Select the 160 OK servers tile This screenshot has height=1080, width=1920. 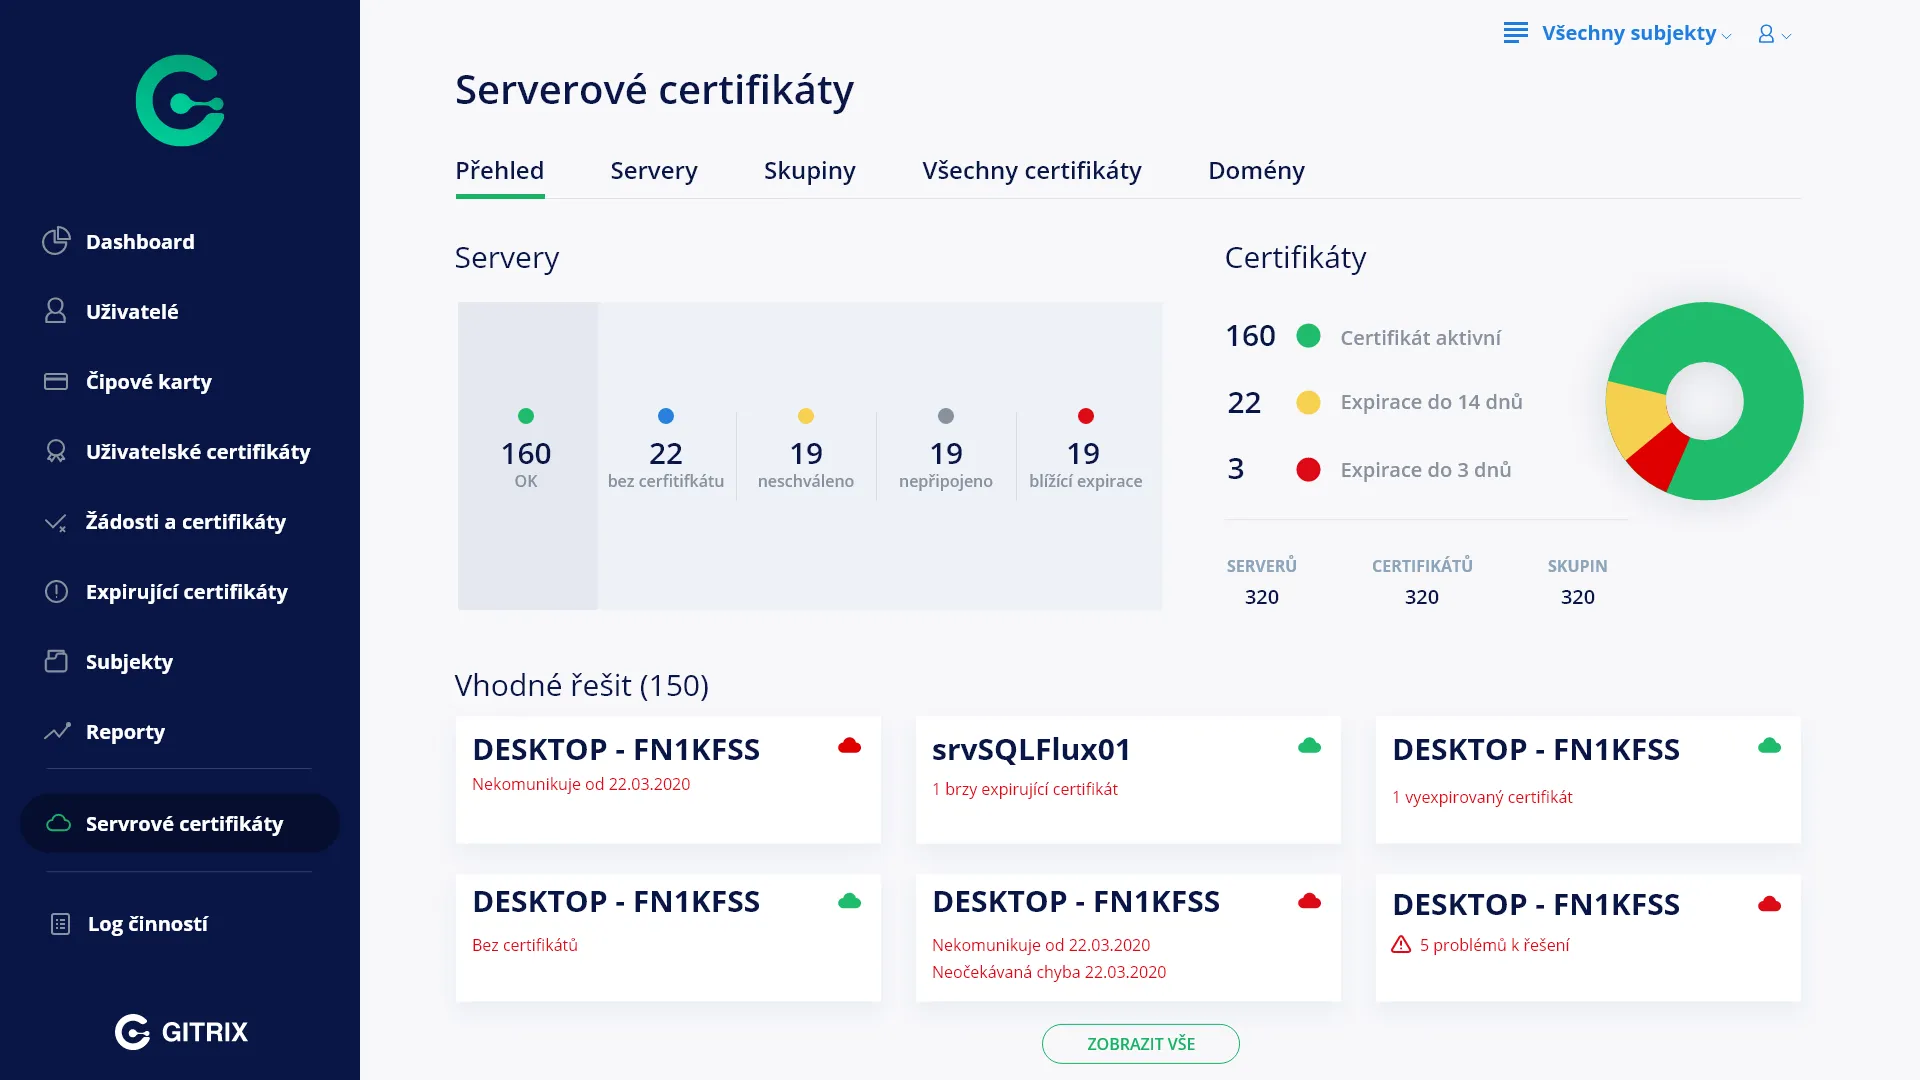coord(527,456)
